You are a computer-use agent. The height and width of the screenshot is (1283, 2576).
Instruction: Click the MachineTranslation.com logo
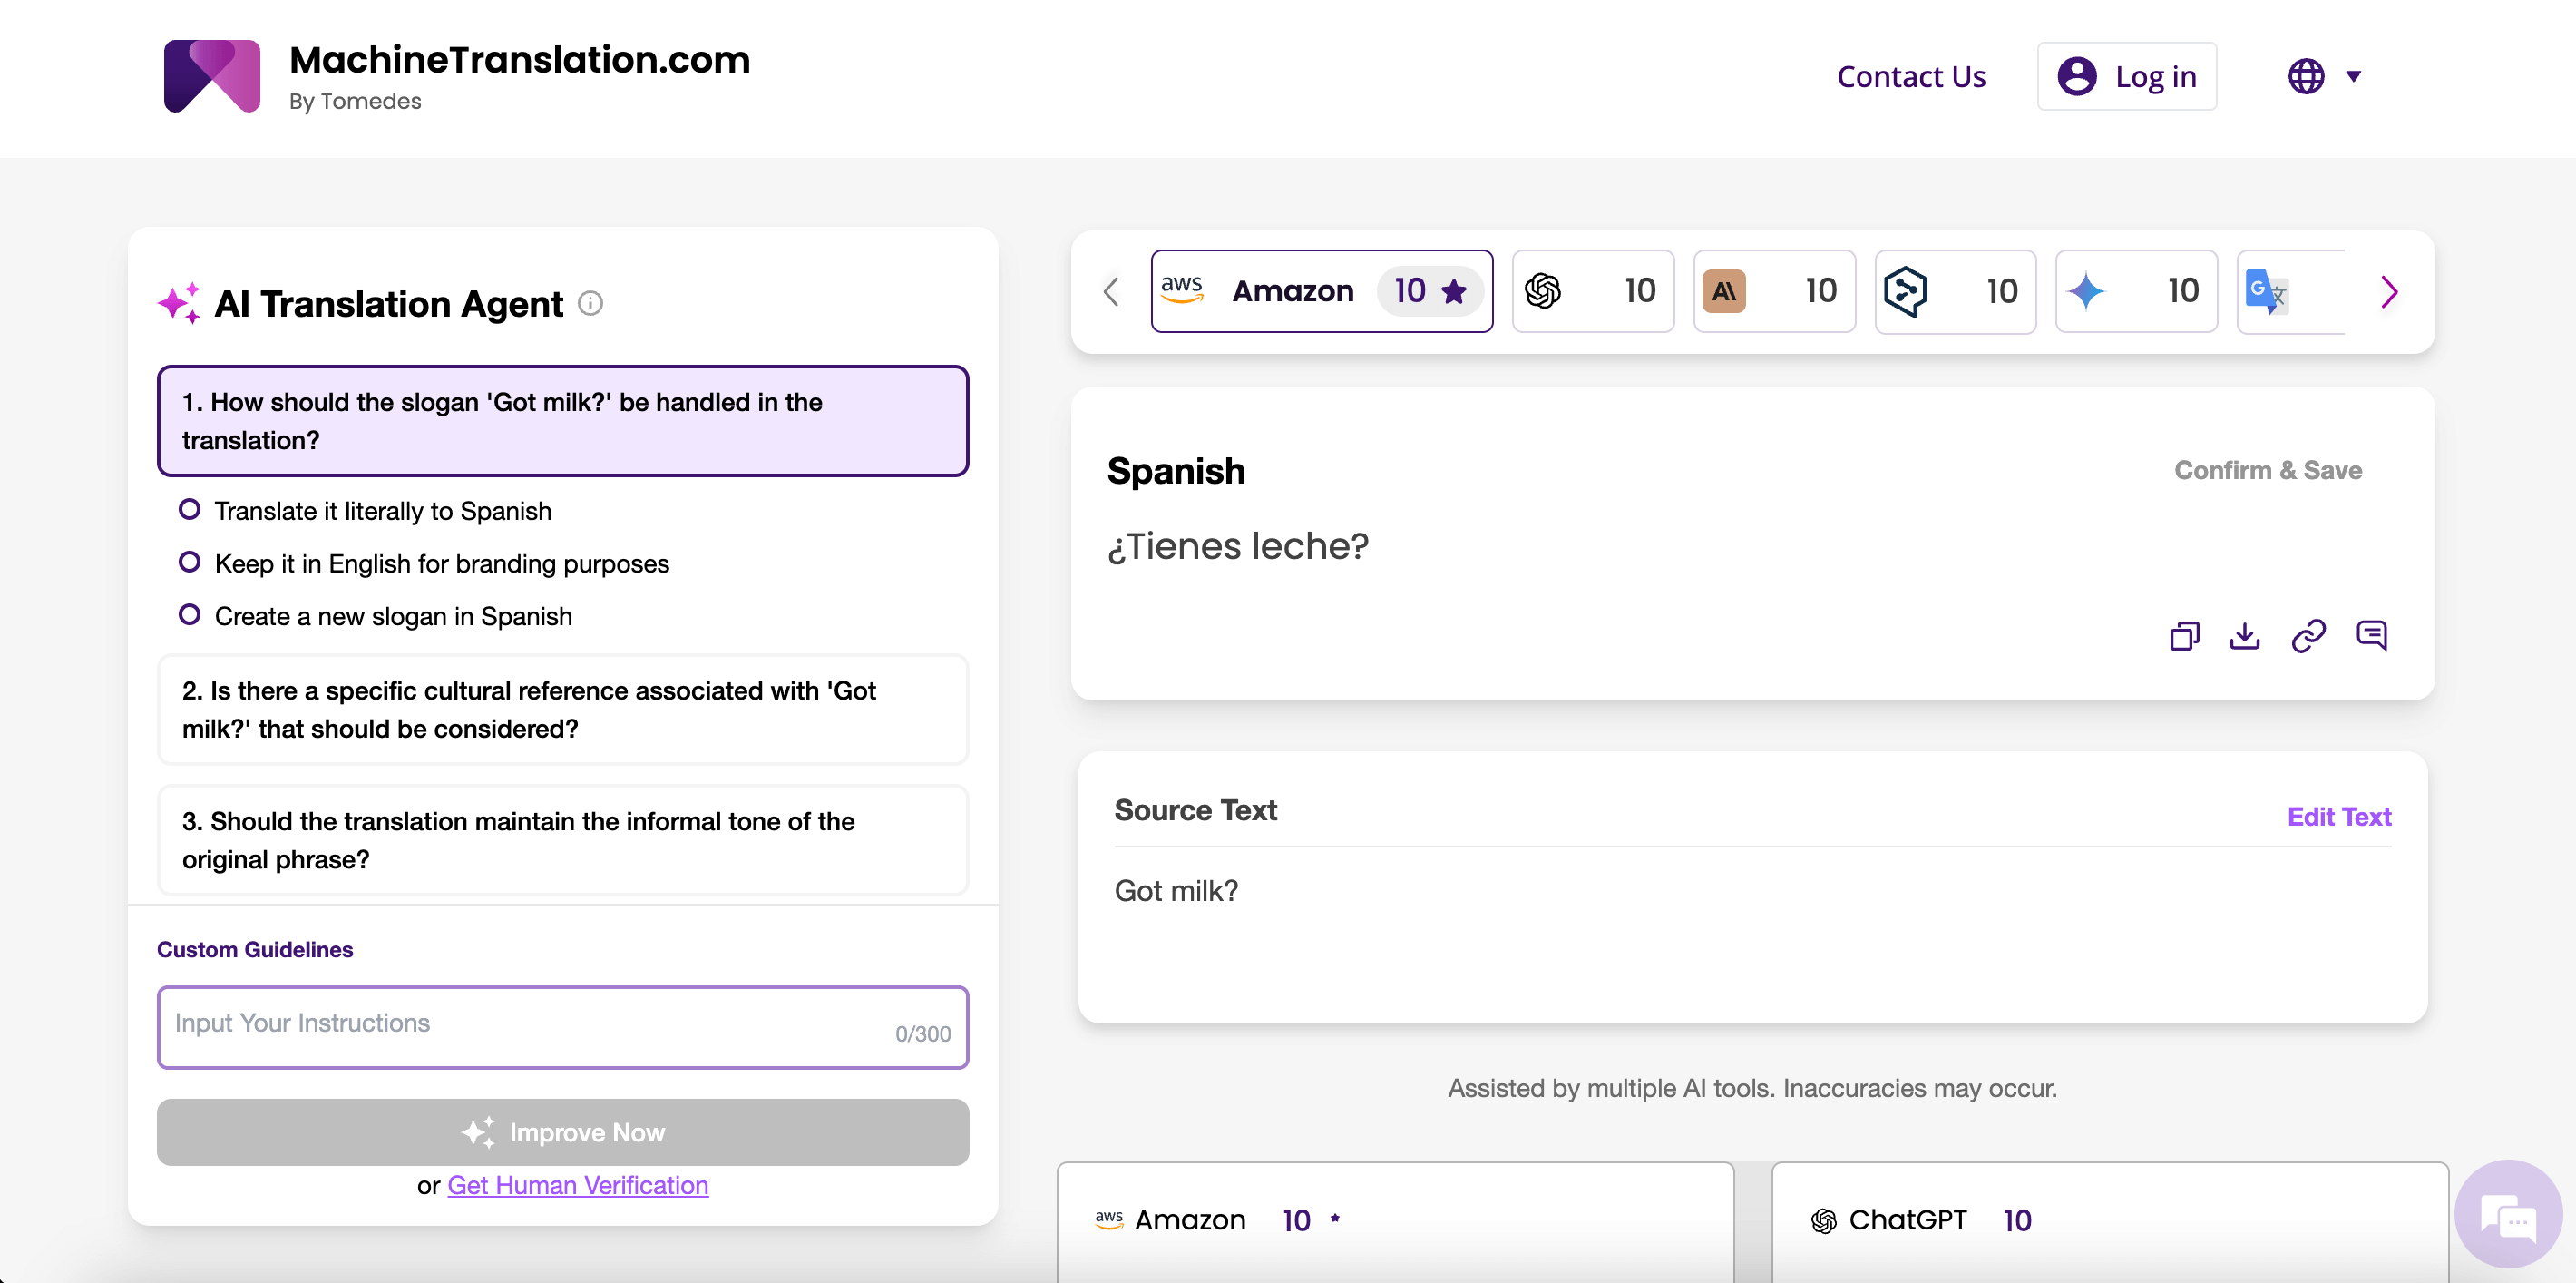tap(212, 76)
